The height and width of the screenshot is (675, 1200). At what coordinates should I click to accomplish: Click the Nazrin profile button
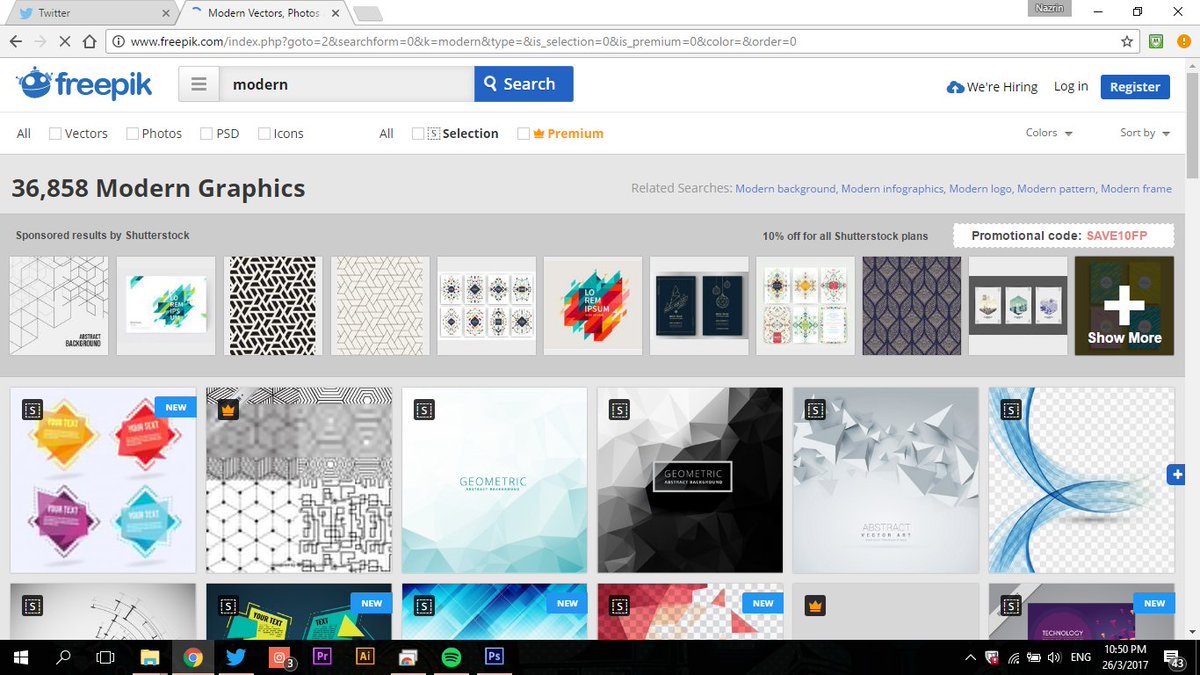[1049, 10]
